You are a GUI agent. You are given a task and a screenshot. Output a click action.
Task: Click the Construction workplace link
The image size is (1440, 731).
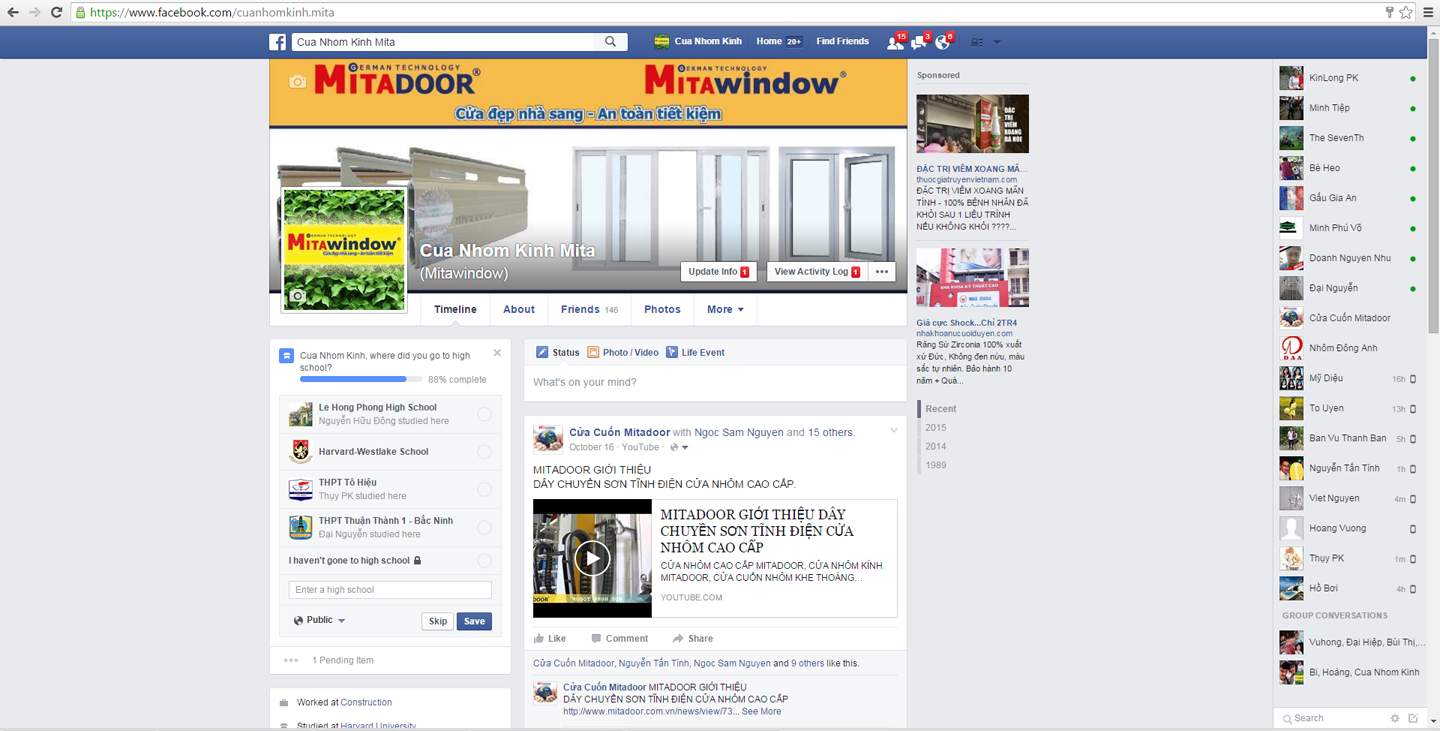[x=366, y=703]
